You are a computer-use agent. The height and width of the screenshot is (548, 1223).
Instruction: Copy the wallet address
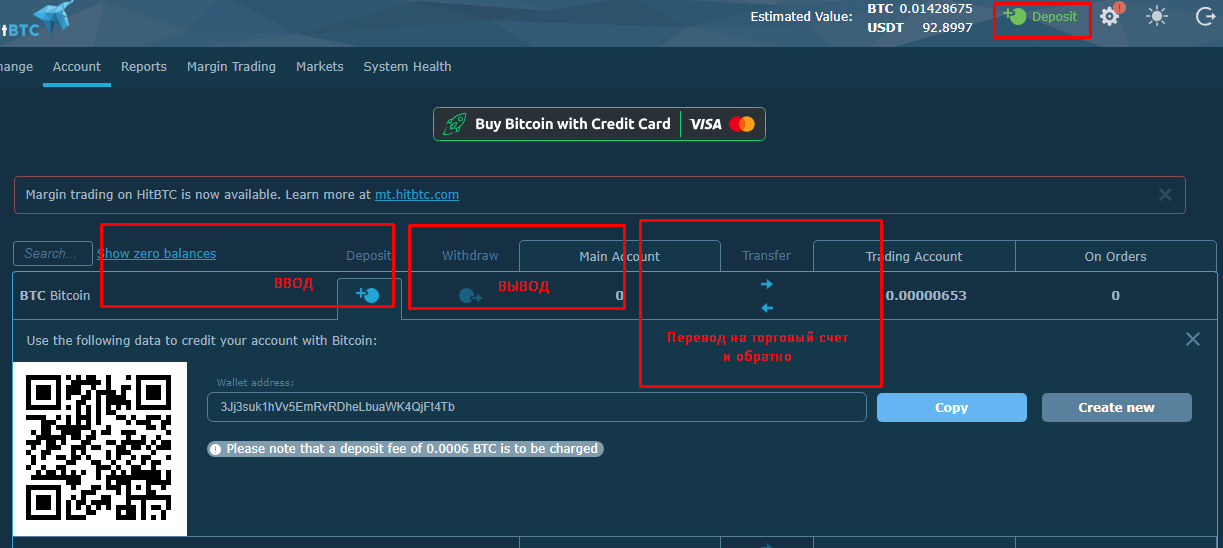pyautogui.click(x=952, y=407)
